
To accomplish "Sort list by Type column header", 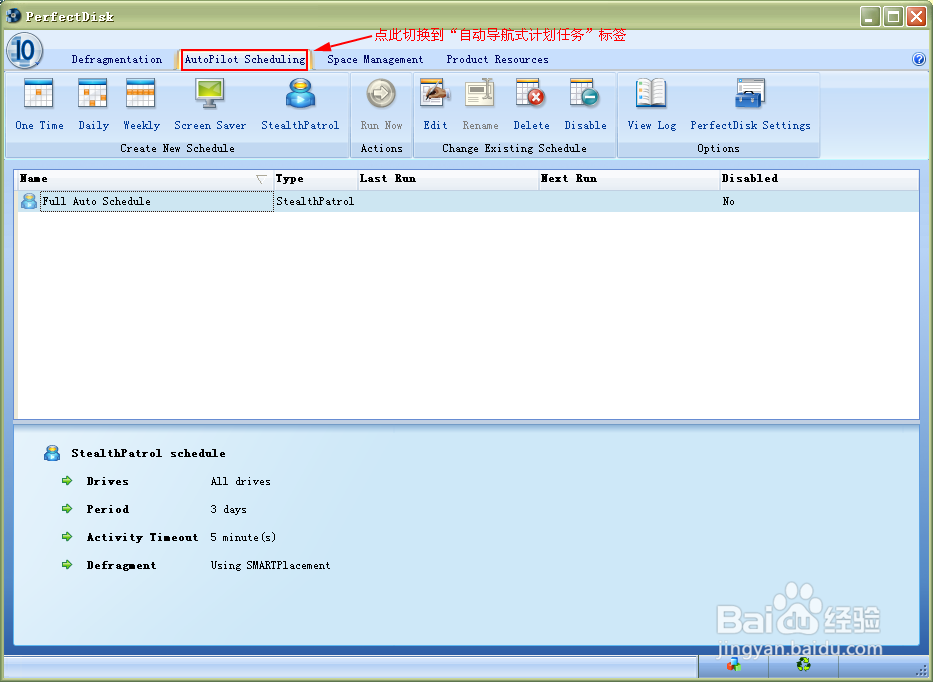I will 315,179.
